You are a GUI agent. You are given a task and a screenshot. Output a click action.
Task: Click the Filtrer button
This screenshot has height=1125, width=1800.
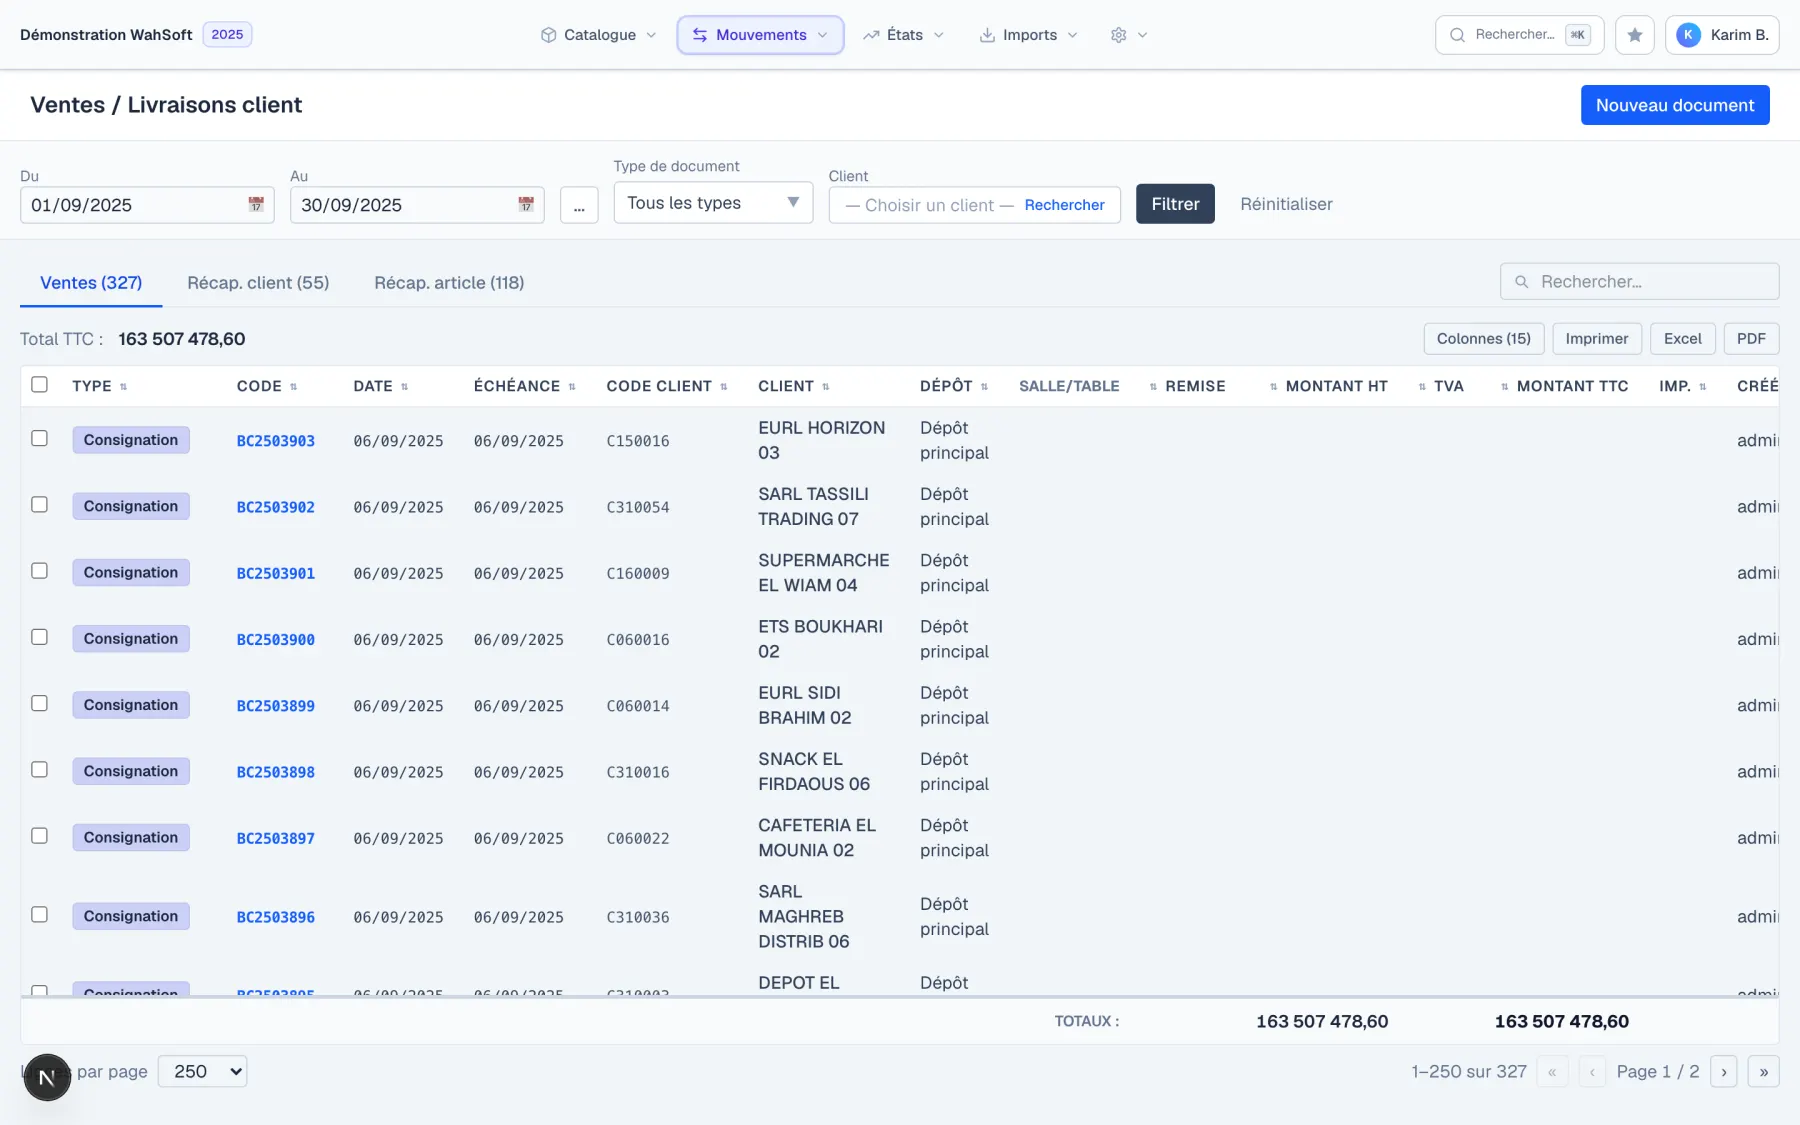1175,204
